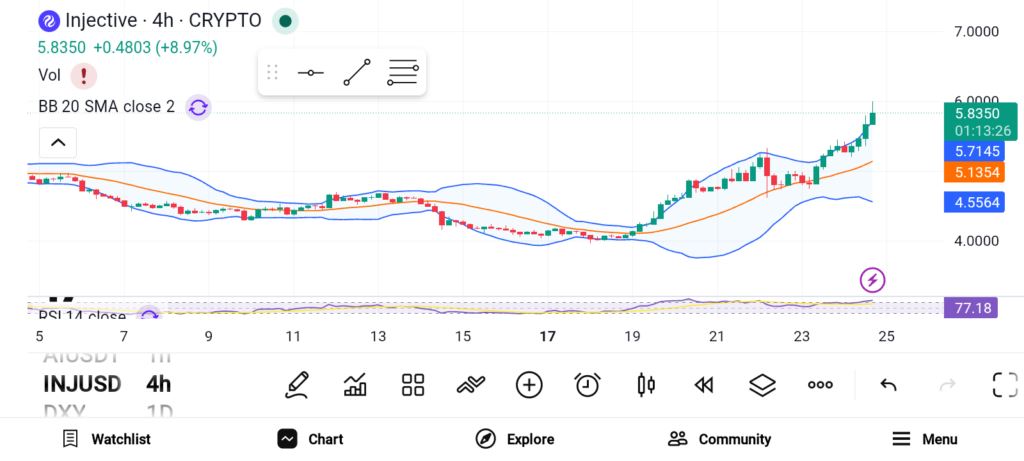1024x461 pixels.
Task: Open the drawing pencil tool
Action: [x=296, y=385]
